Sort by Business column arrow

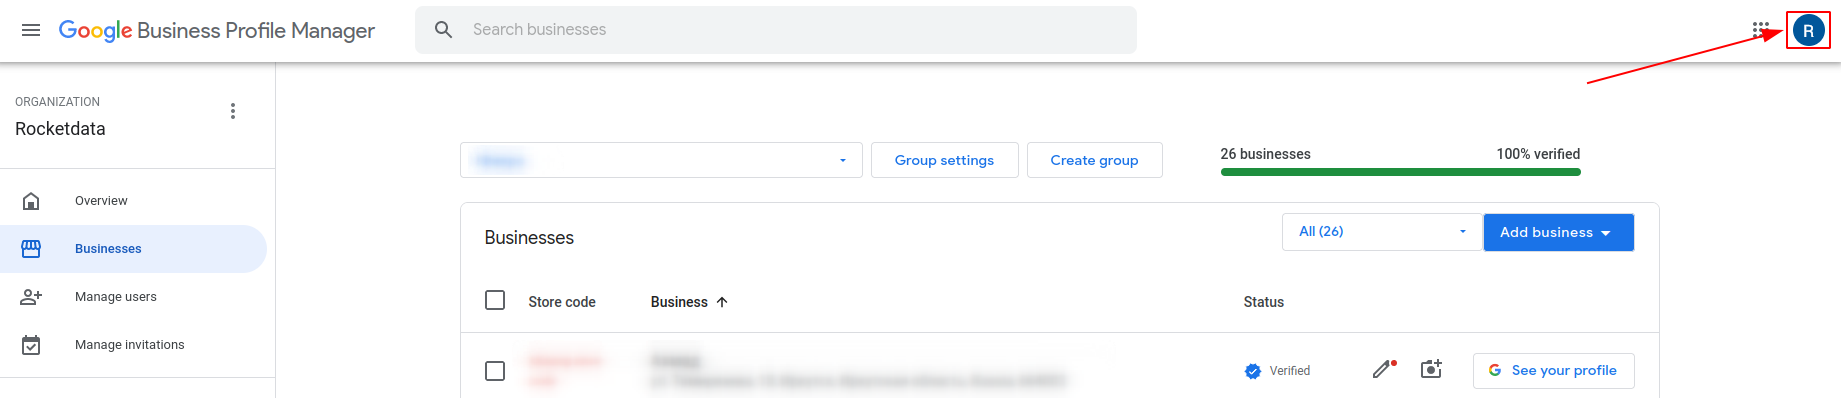(x=722, y=302)
